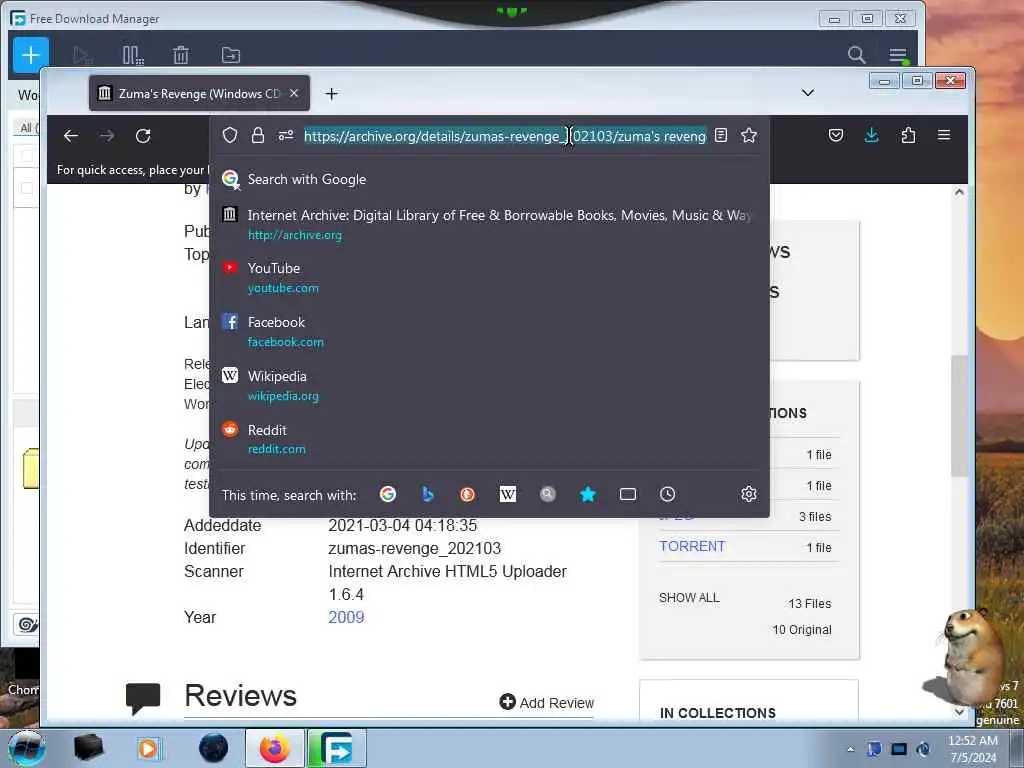This screenshot has height=768, width=1024.
Task: Click the add download plus button in Free Download Manager
Action: pyautogui.click(x=31, y=55)
